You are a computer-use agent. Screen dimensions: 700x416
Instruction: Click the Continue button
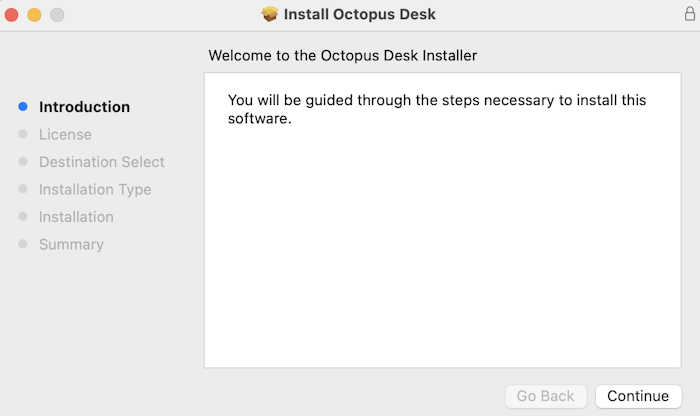tap(638, 396)
